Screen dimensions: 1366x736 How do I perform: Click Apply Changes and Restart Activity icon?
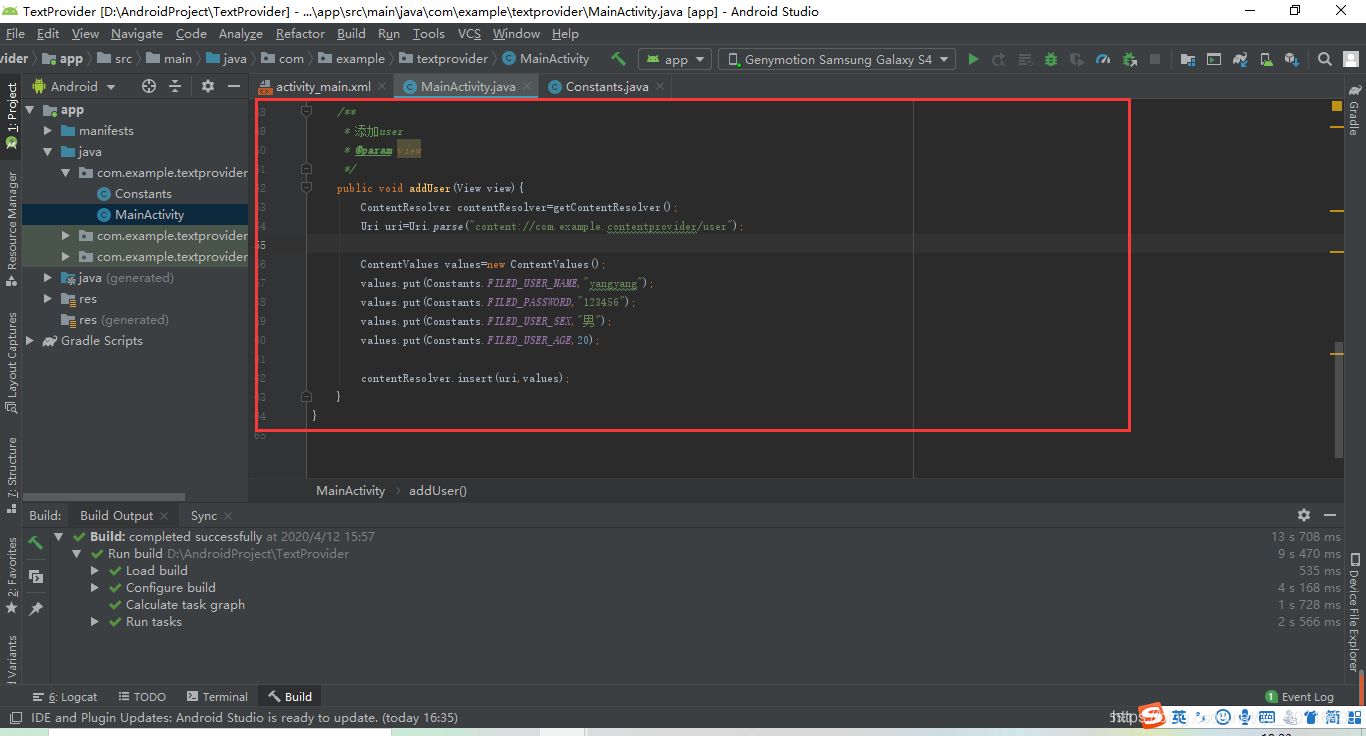[x=999, y=59]
